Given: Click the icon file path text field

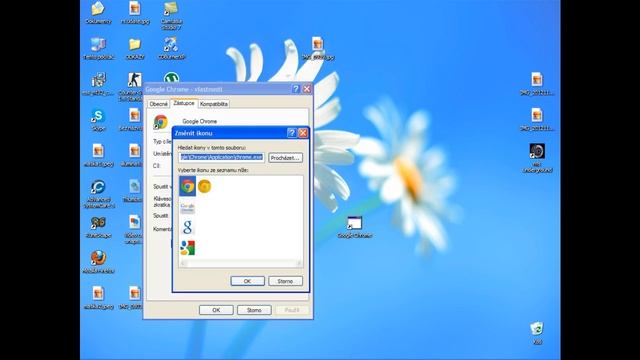Looking at the screenshot, I should (x=222, y=158).
